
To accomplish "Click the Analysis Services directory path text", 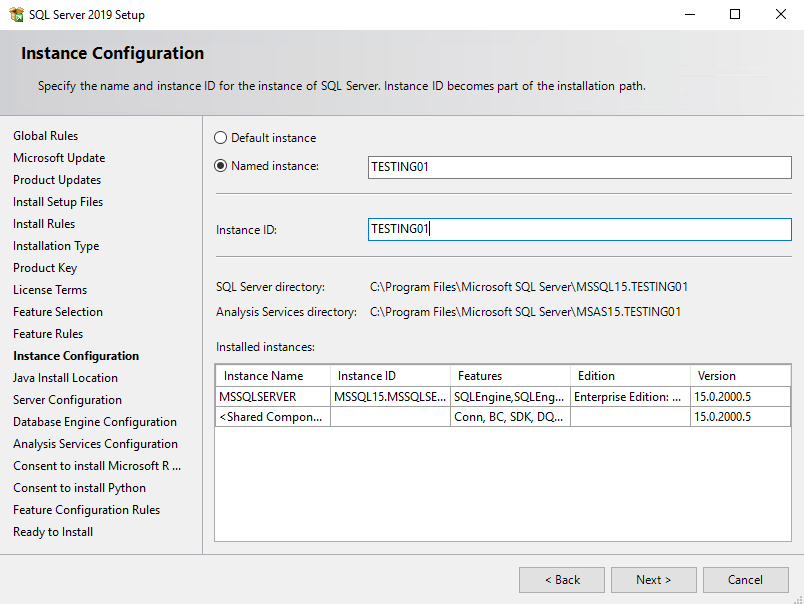I will 526,312.
